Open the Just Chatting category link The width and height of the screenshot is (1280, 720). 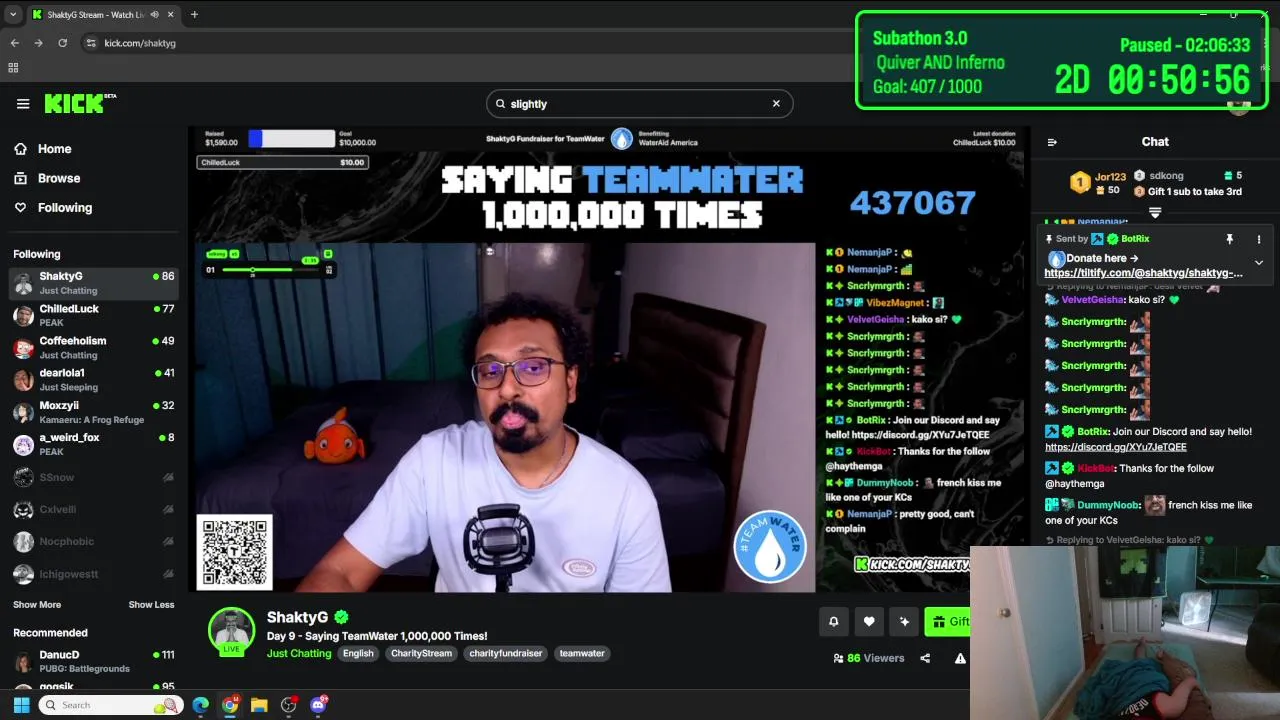[299, 653]
